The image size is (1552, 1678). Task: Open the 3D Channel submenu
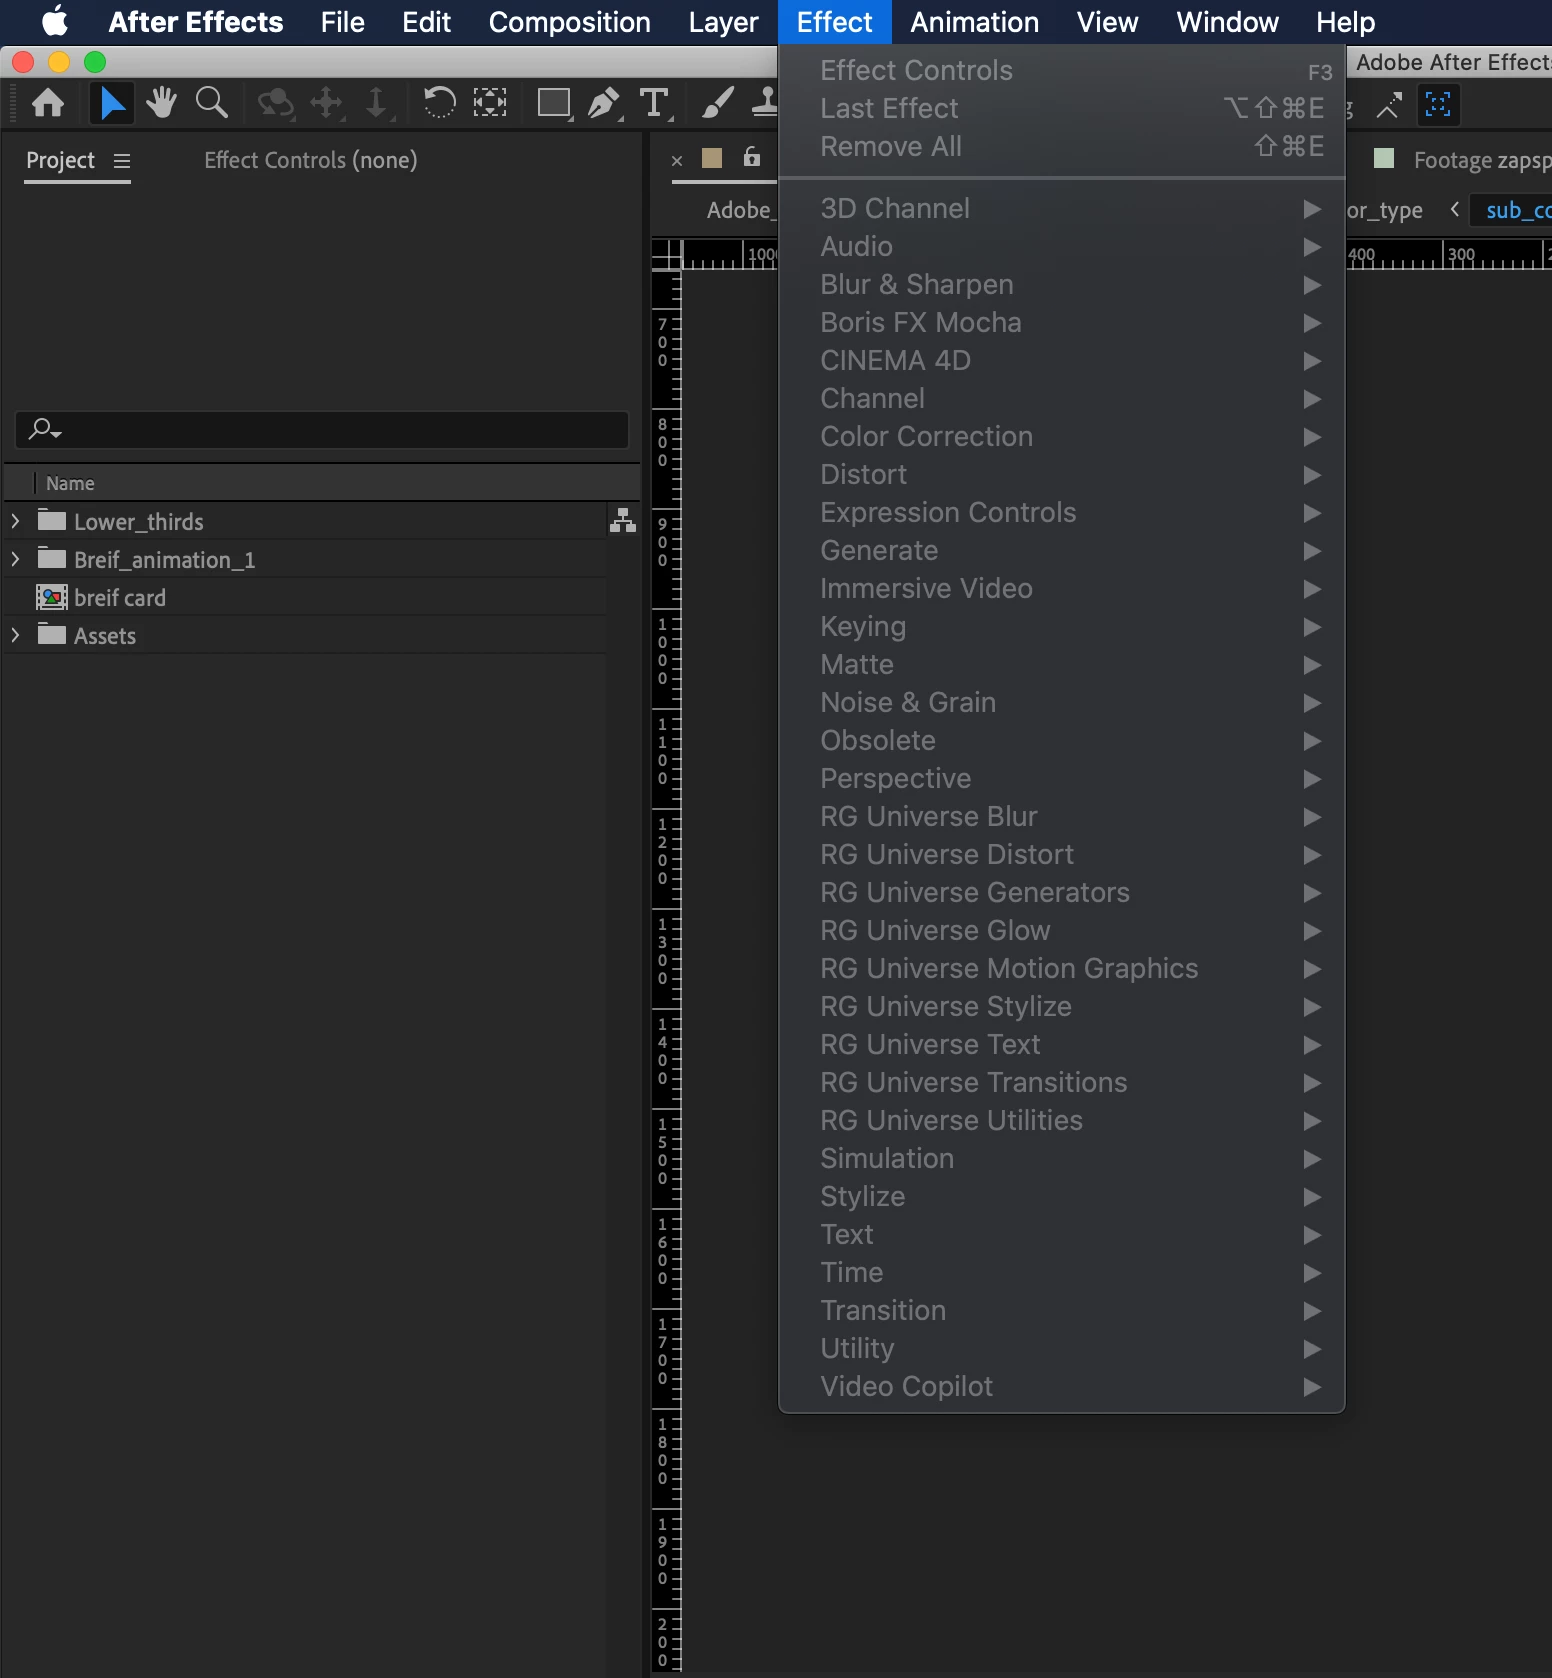pos(1061,208)
